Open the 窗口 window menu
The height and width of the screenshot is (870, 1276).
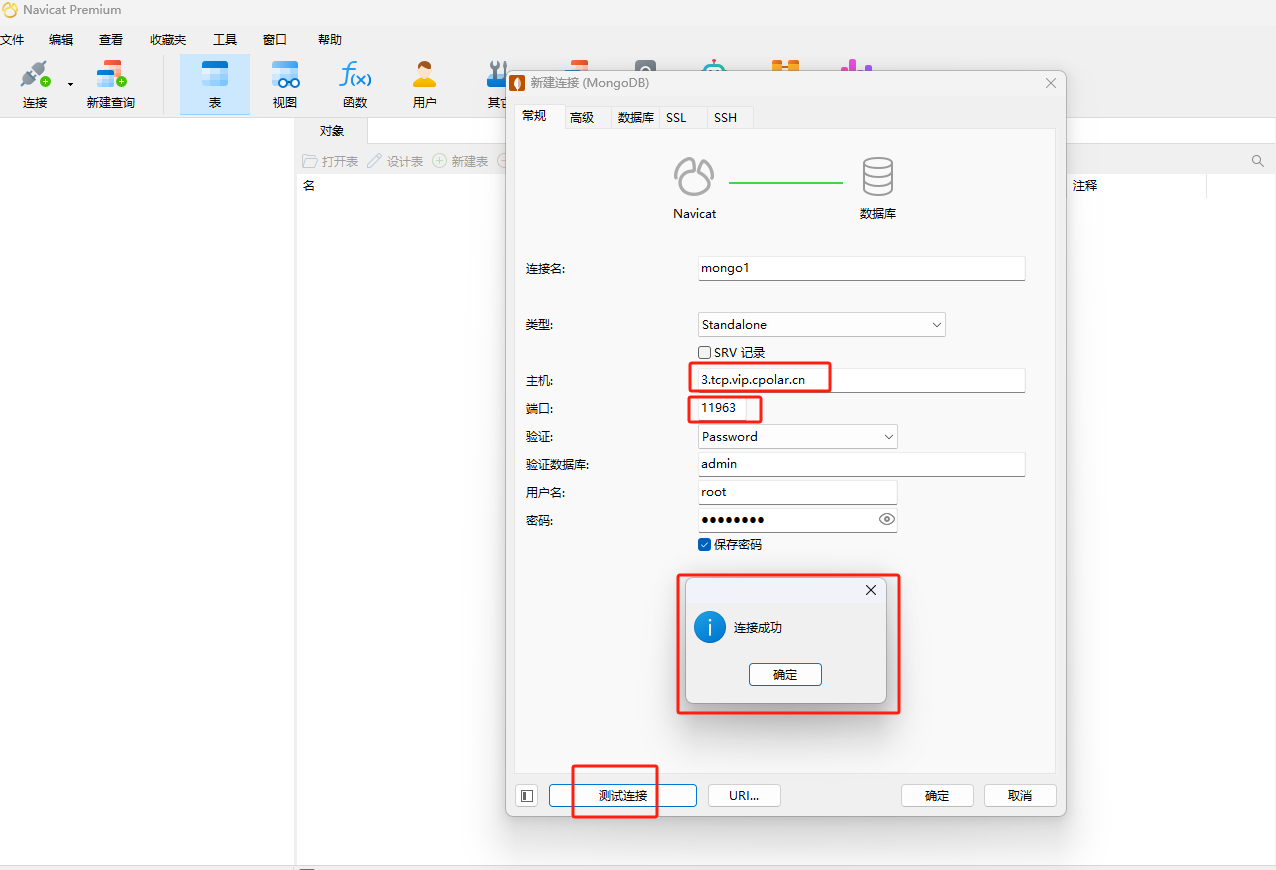275,40
